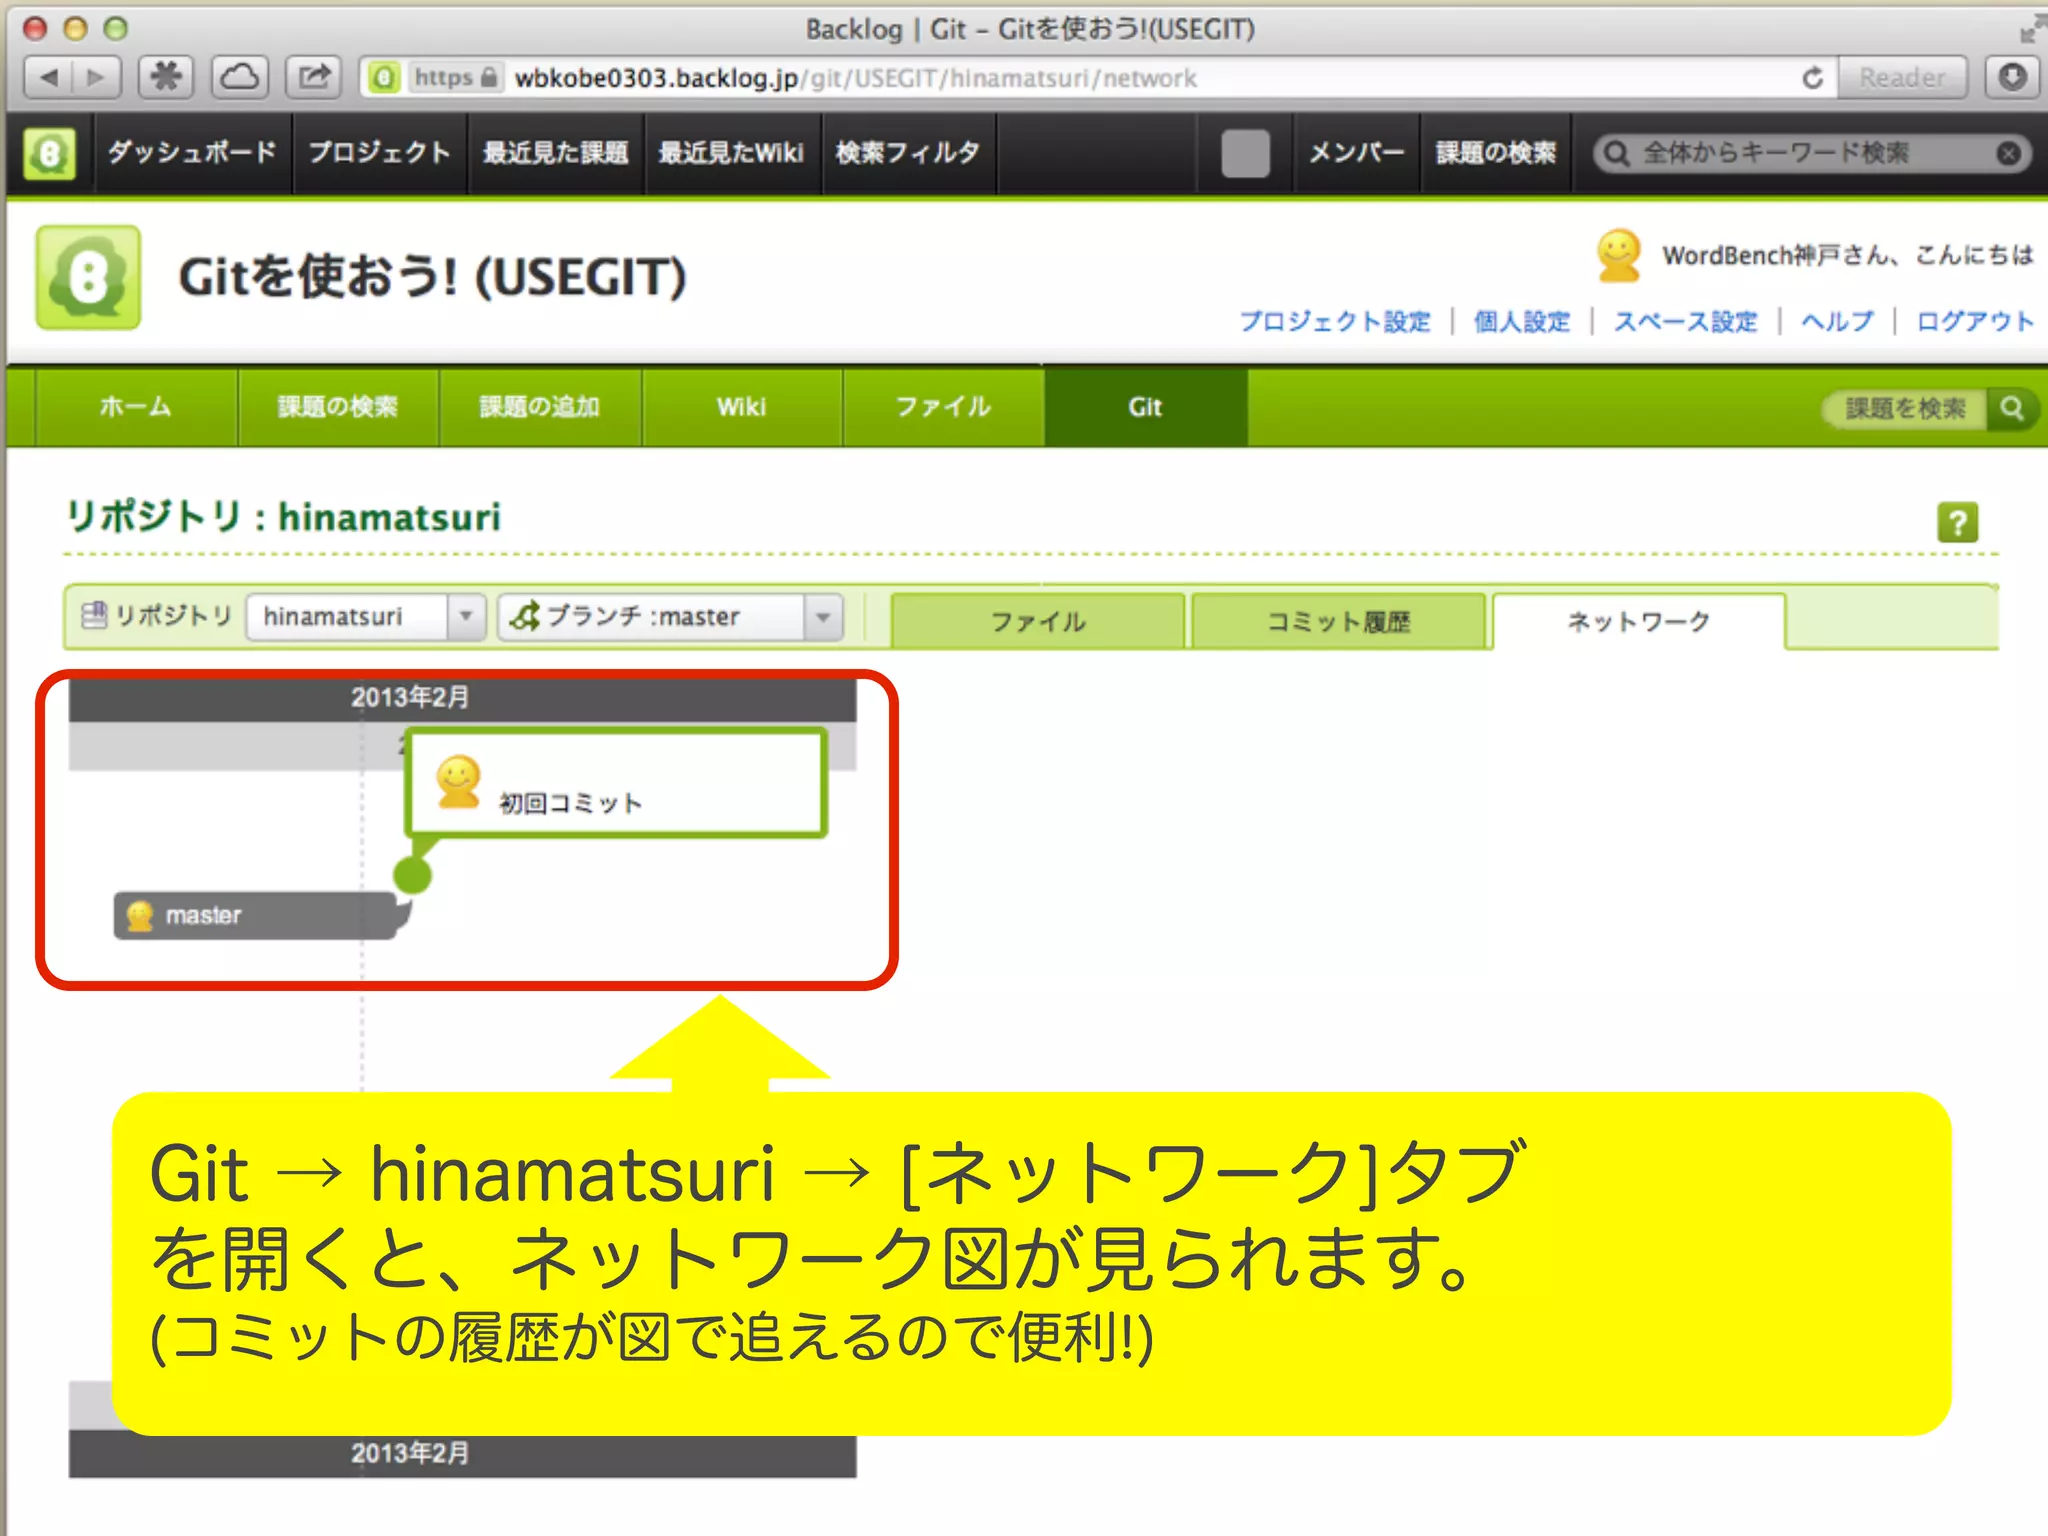
Task: Click the Safari extensions puzzle icon
Action: (x=166, y=77)
